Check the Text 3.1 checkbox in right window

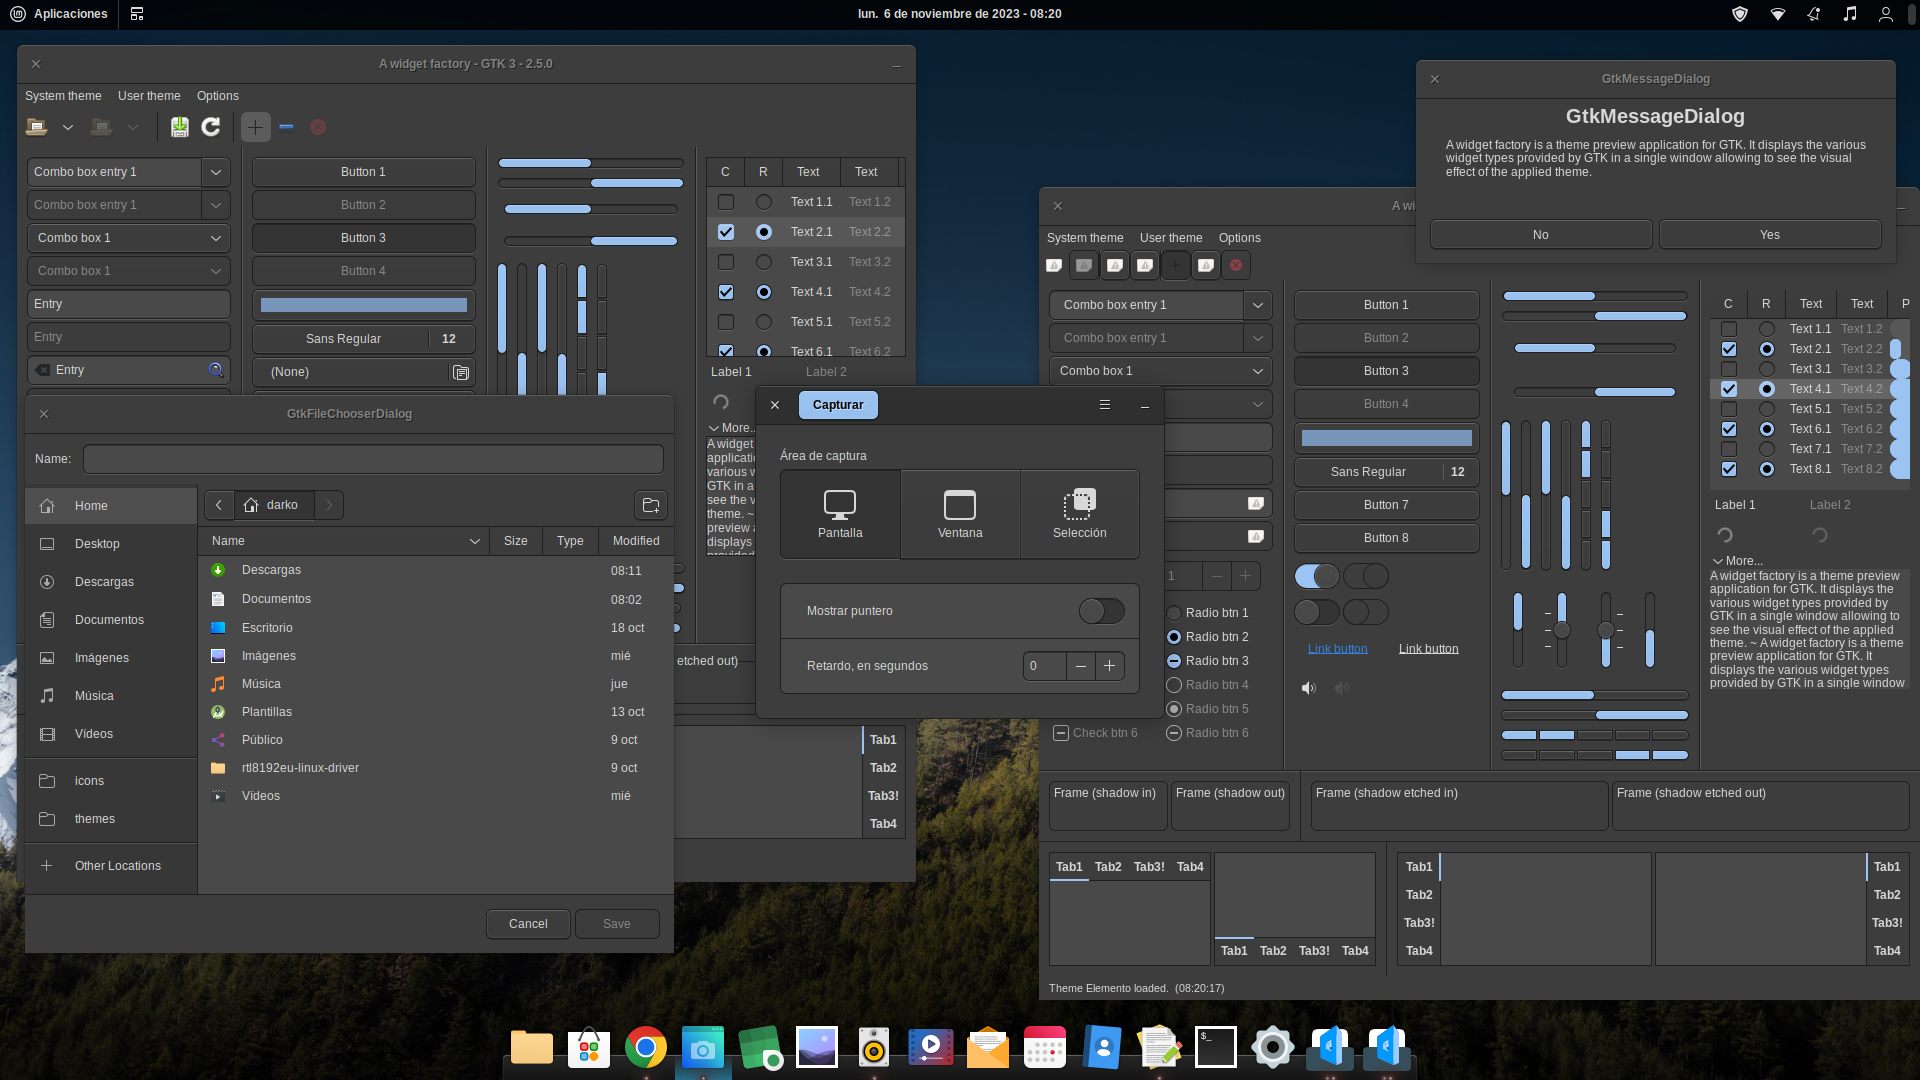coord(1729,369)
